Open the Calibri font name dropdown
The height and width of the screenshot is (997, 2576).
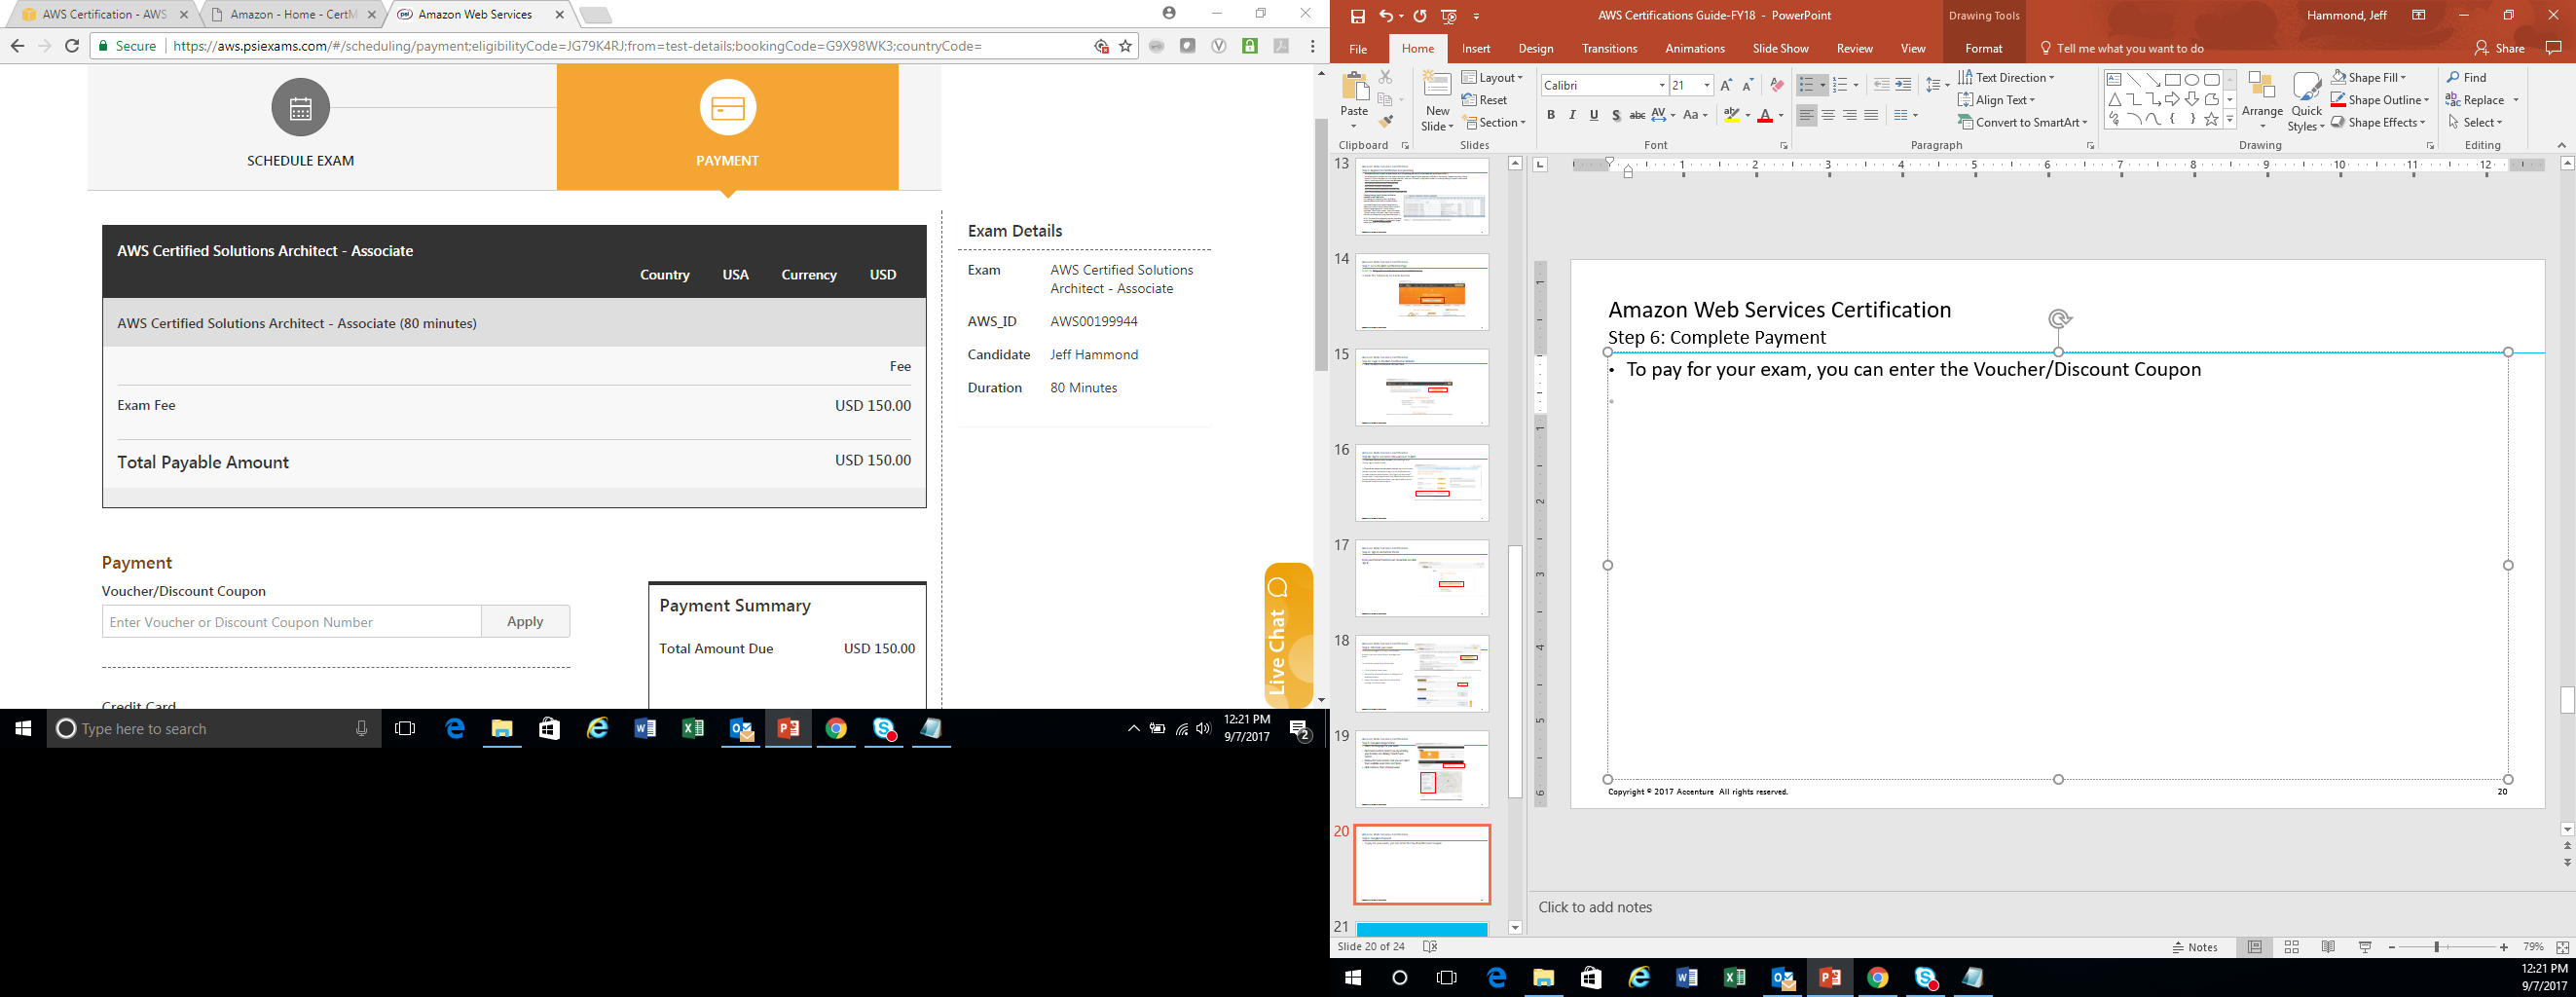coord(1662,85)
